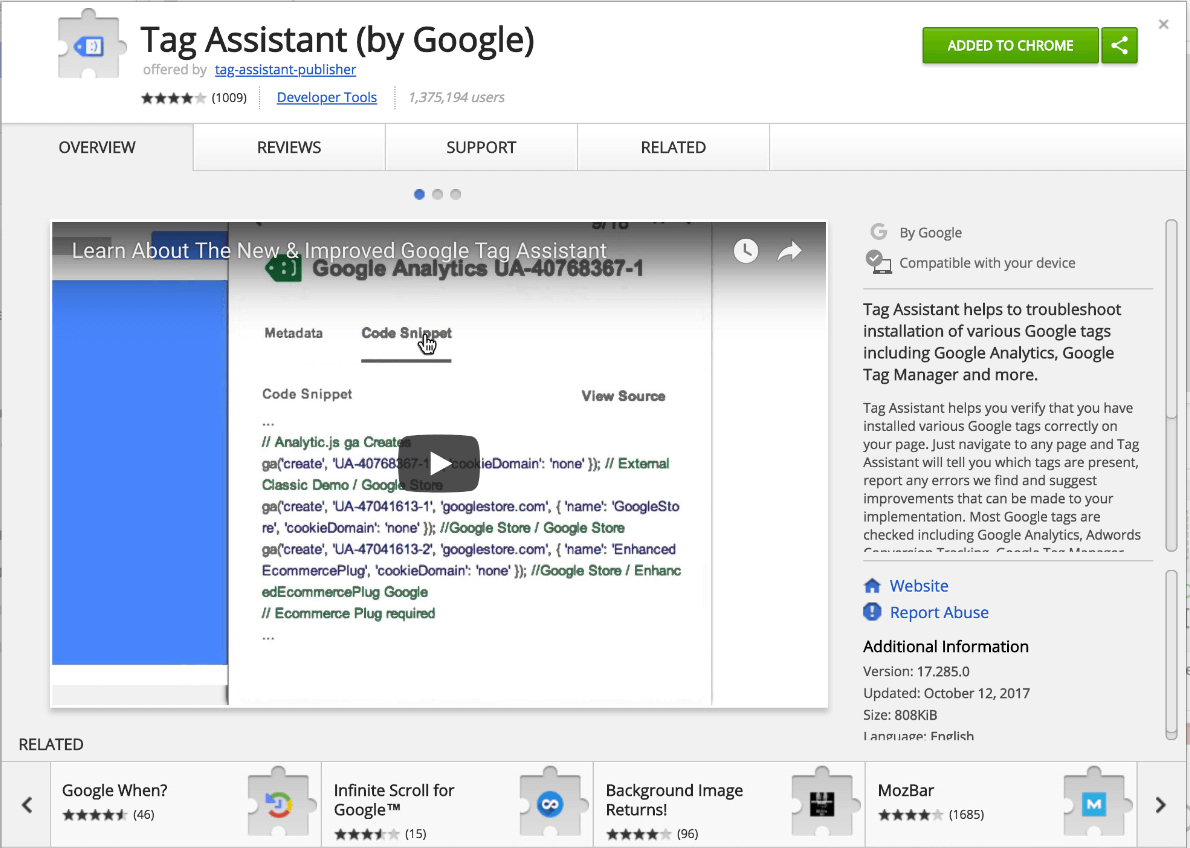Show previous related extensions

pyautogui.click(x=27, y=805)
